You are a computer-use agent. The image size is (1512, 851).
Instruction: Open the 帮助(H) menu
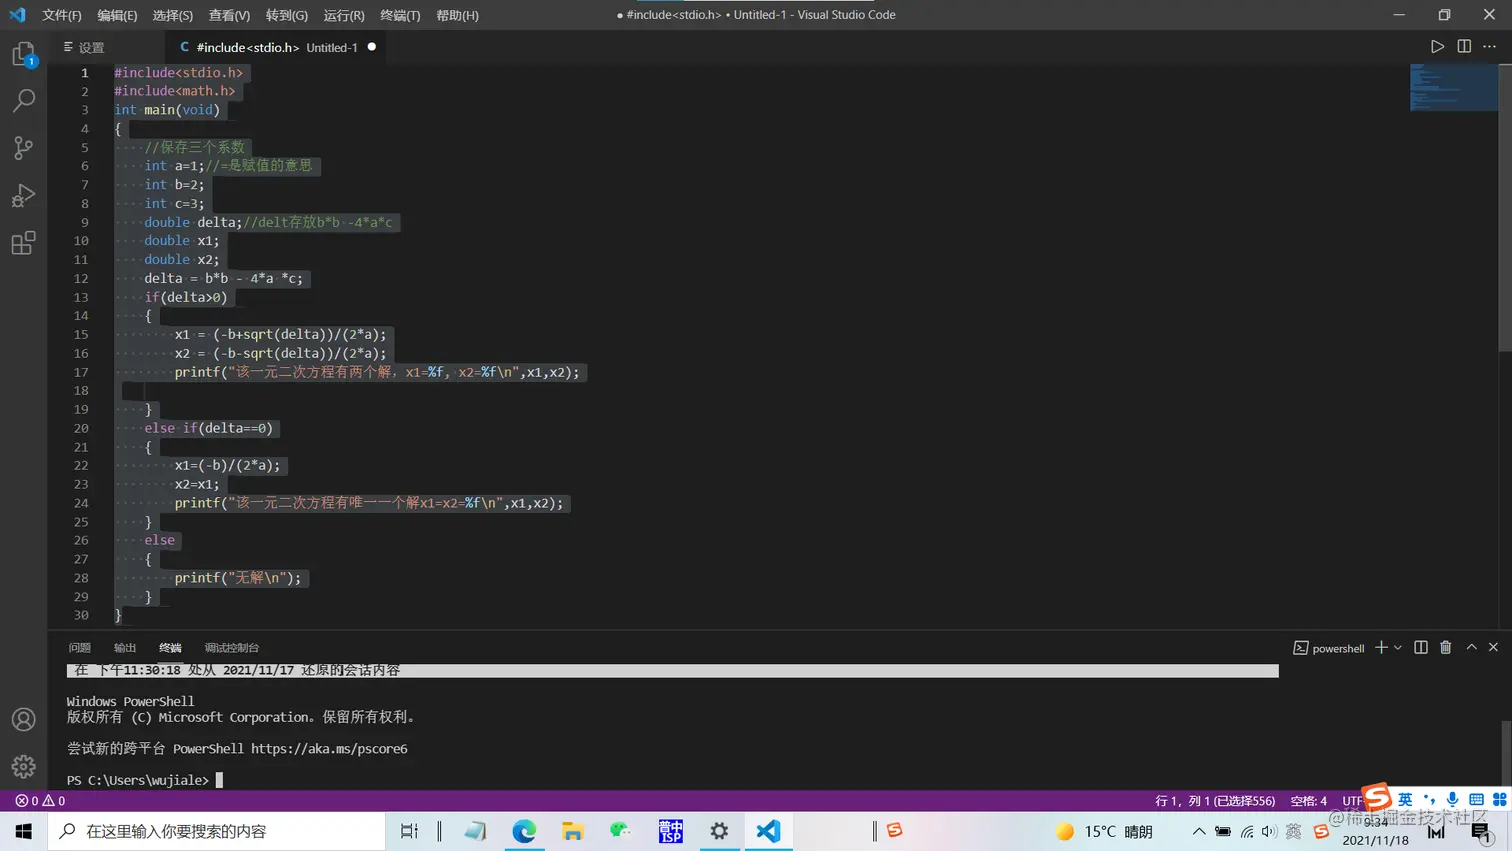457,15
